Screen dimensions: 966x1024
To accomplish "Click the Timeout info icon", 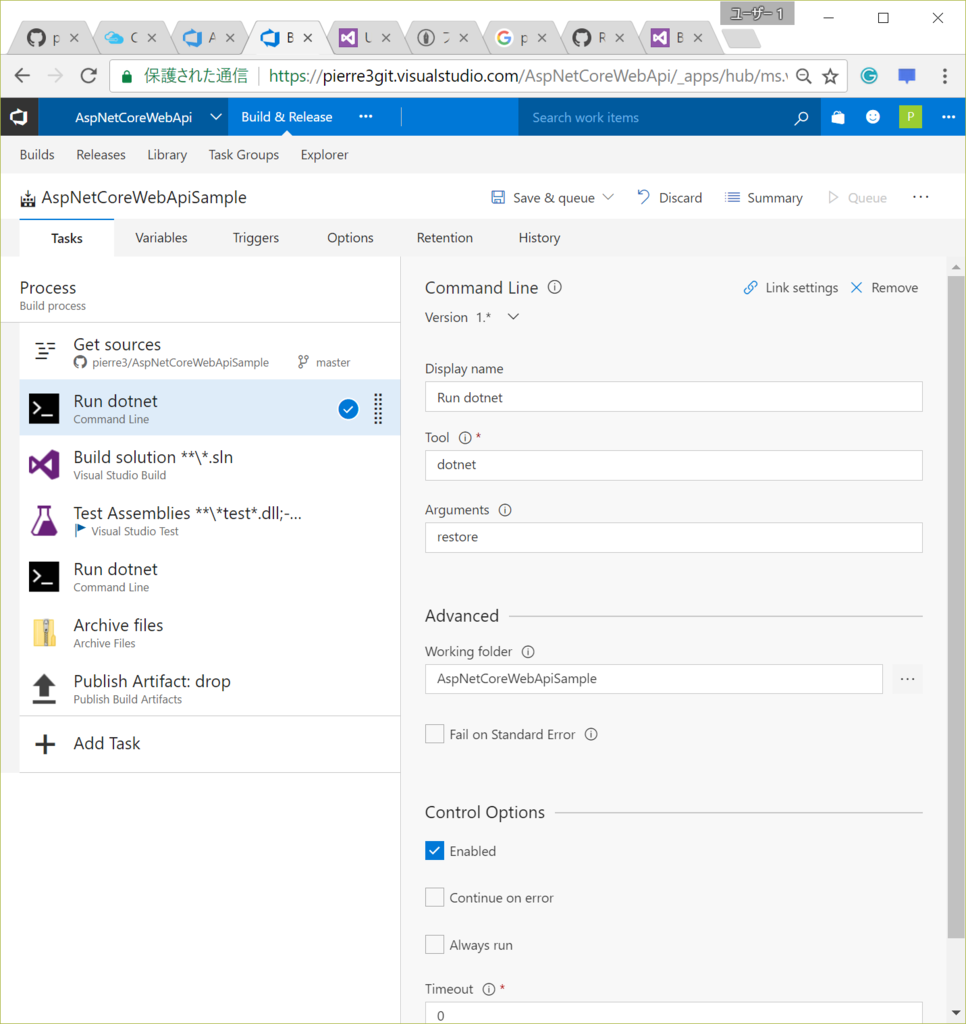I will pyautogui.click(x=489, y=989).
